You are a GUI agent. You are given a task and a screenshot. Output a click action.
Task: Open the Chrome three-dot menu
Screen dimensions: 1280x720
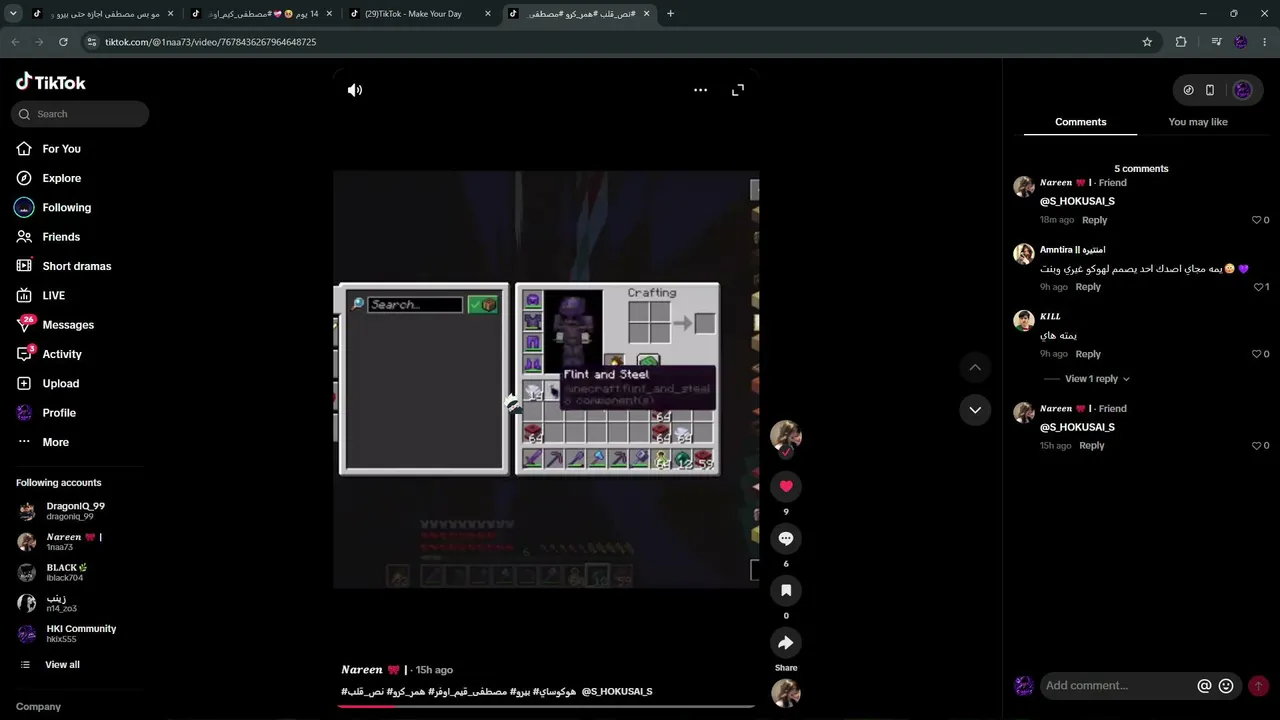(1265, 42)
